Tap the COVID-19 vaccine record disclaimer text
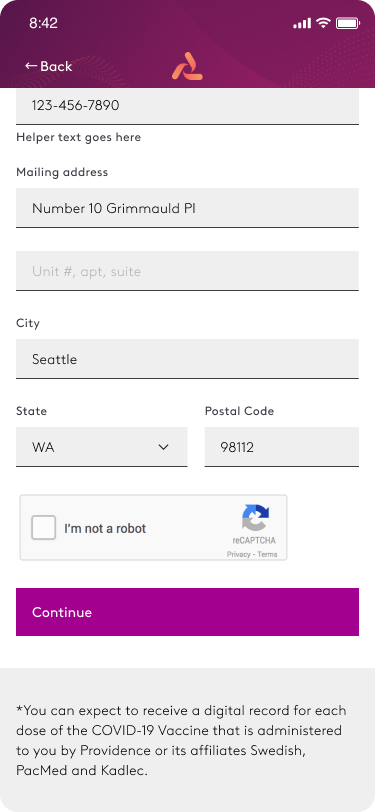This screenshot has width=375, height=812. 181,740
